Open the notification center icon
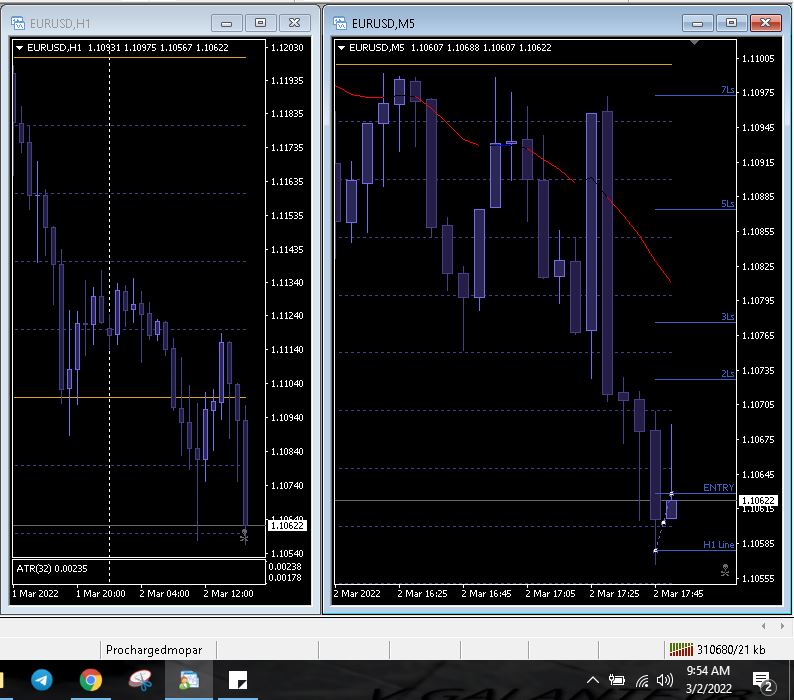 [x=762, y=681]
